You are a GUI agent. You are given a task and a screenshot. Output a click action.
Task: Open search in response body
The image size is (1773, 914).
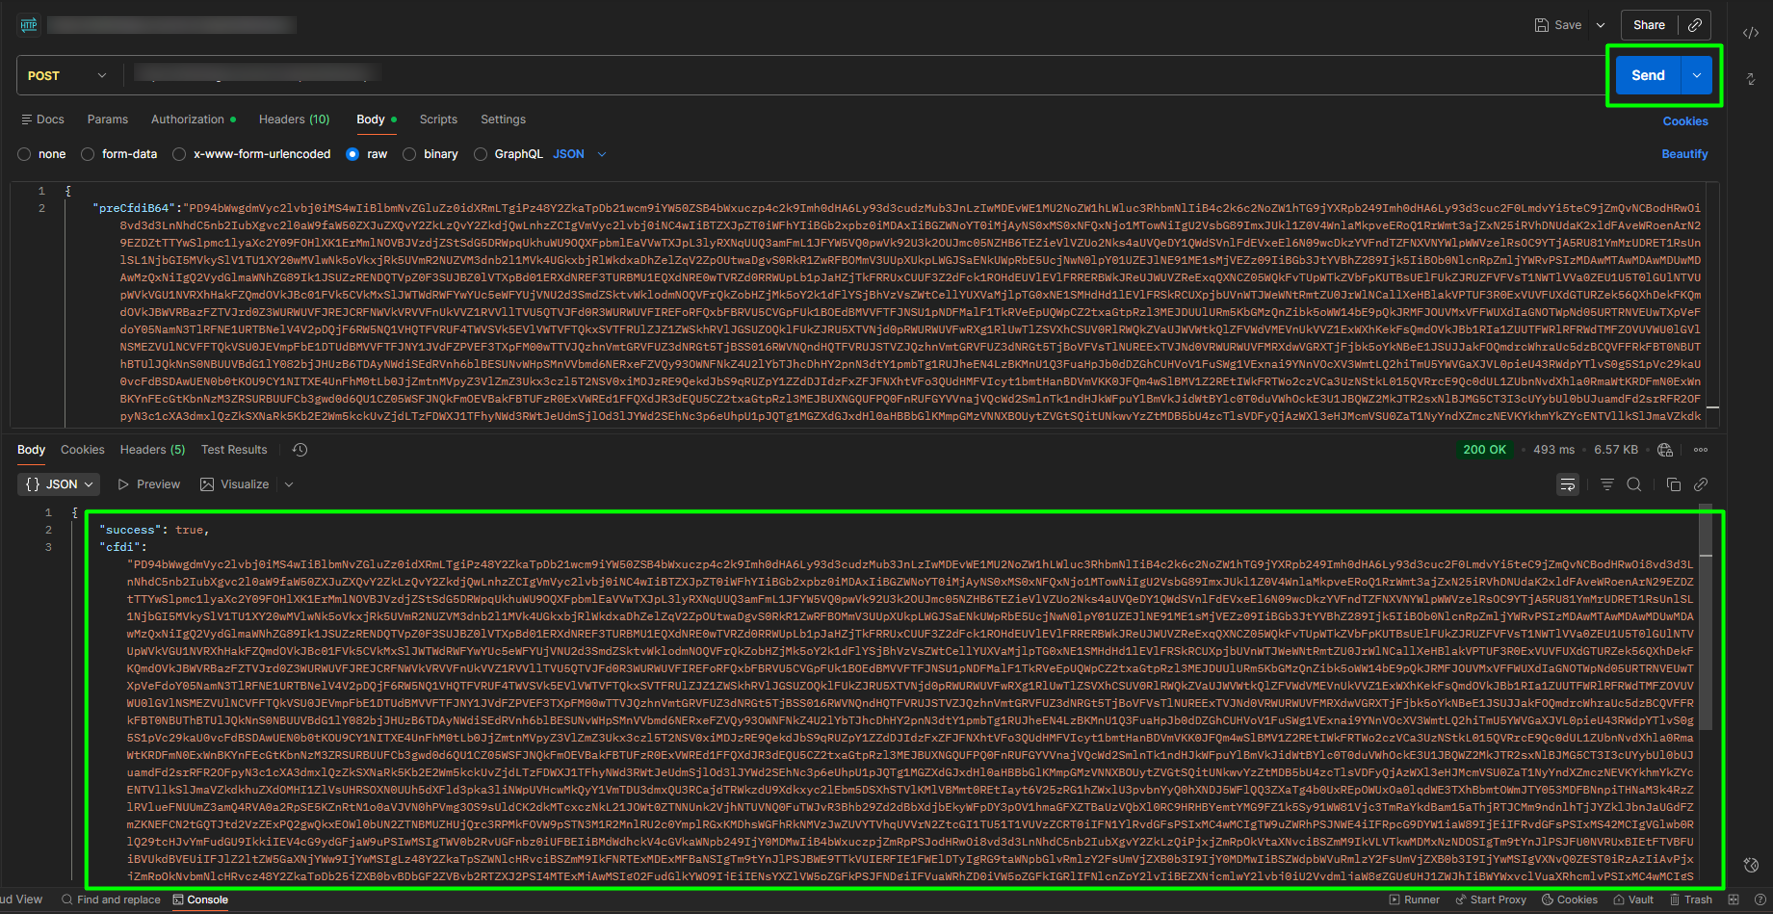click(1634, 485)
